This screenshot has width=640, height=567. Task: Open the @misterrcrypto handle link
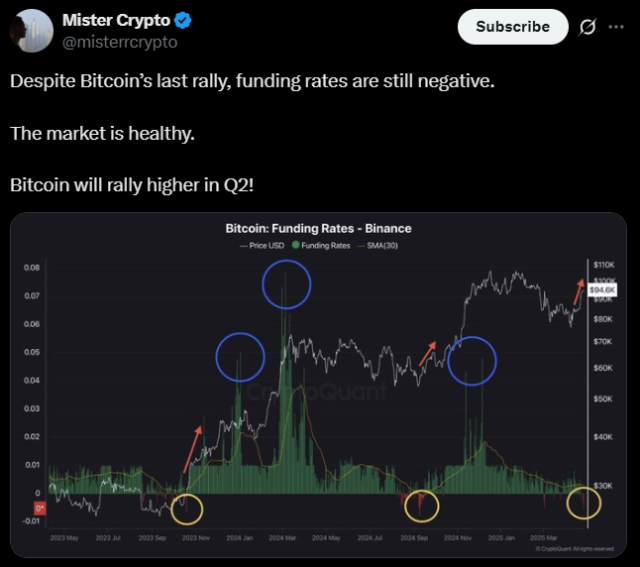tap(120, 42)
